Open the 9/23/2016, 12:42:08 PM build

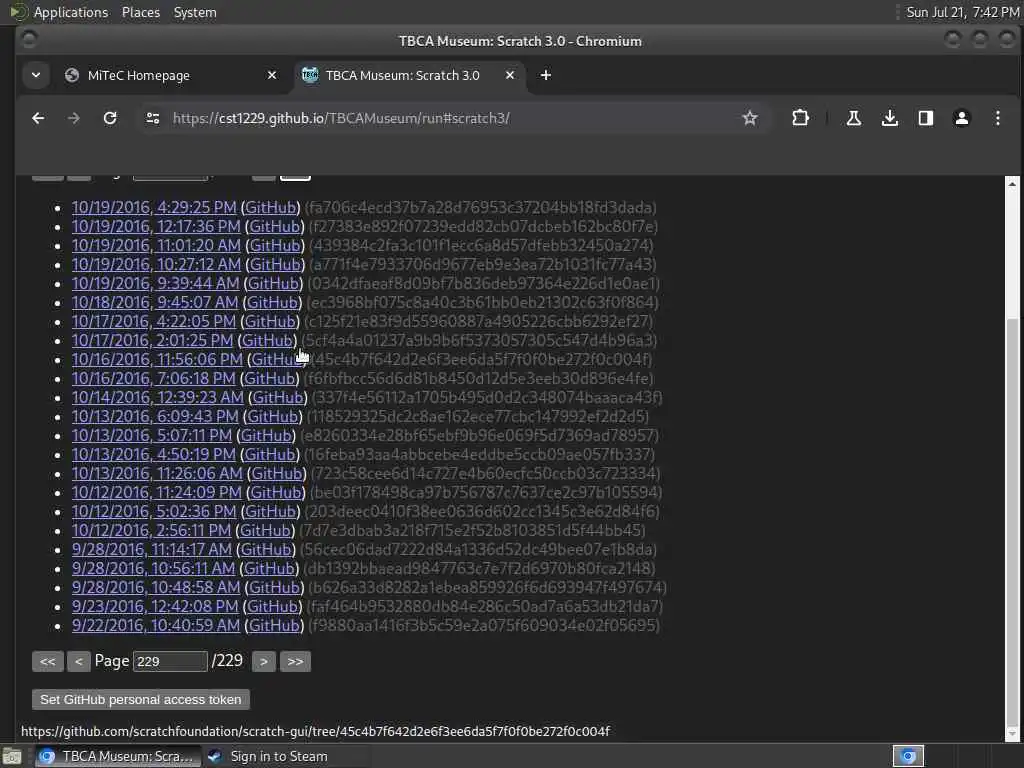point(155,606)
